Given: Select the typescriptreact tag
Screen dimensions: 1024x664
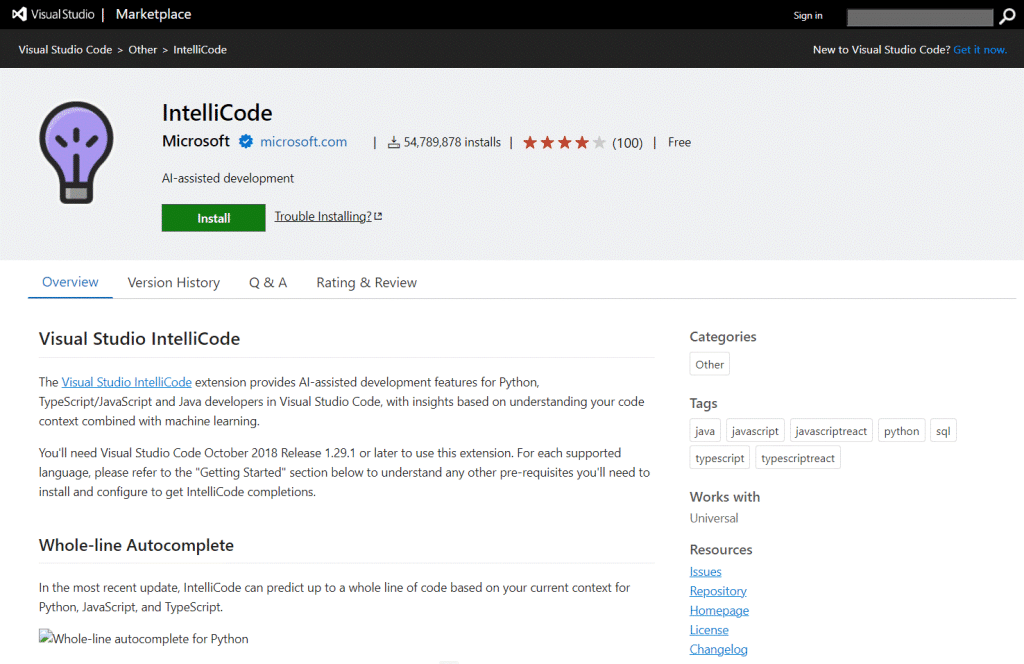Looking at the screenshot, I should click(x=797, y=458).
